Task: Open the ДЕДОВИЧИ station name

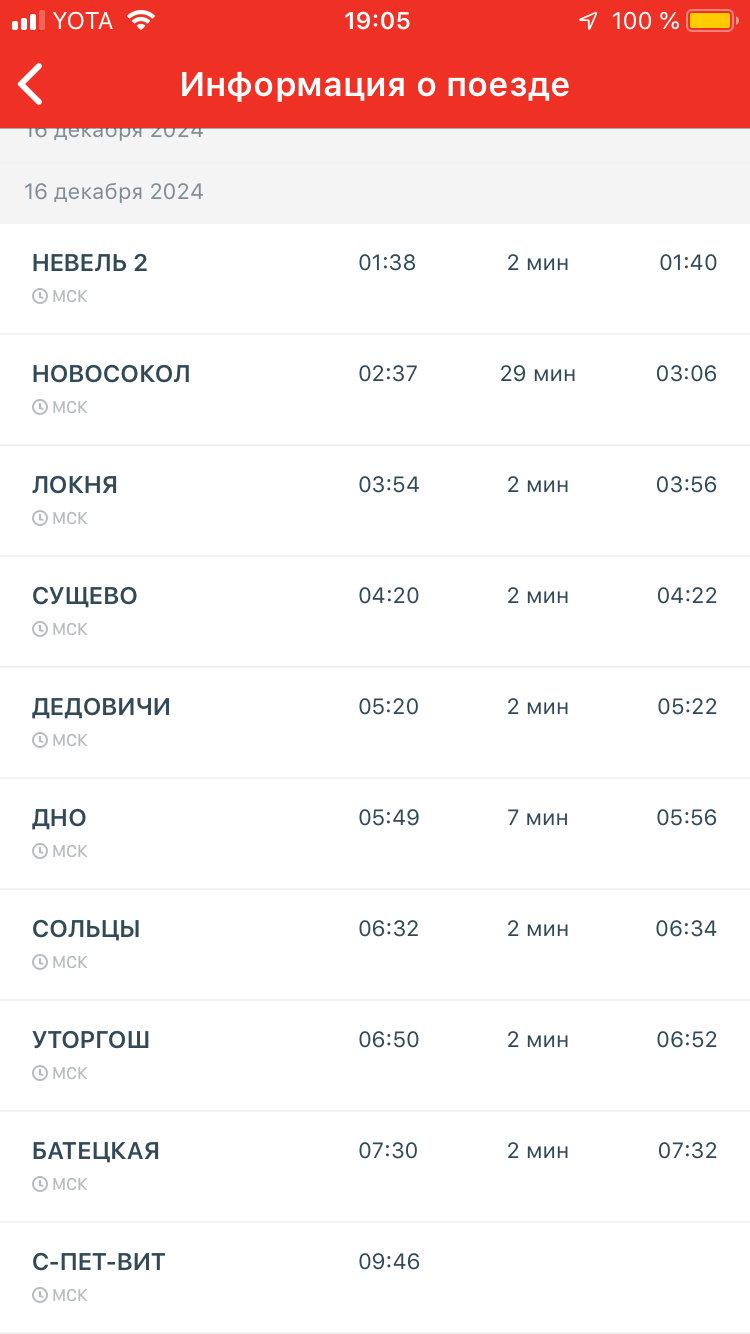Action: (x=101, y=707)
